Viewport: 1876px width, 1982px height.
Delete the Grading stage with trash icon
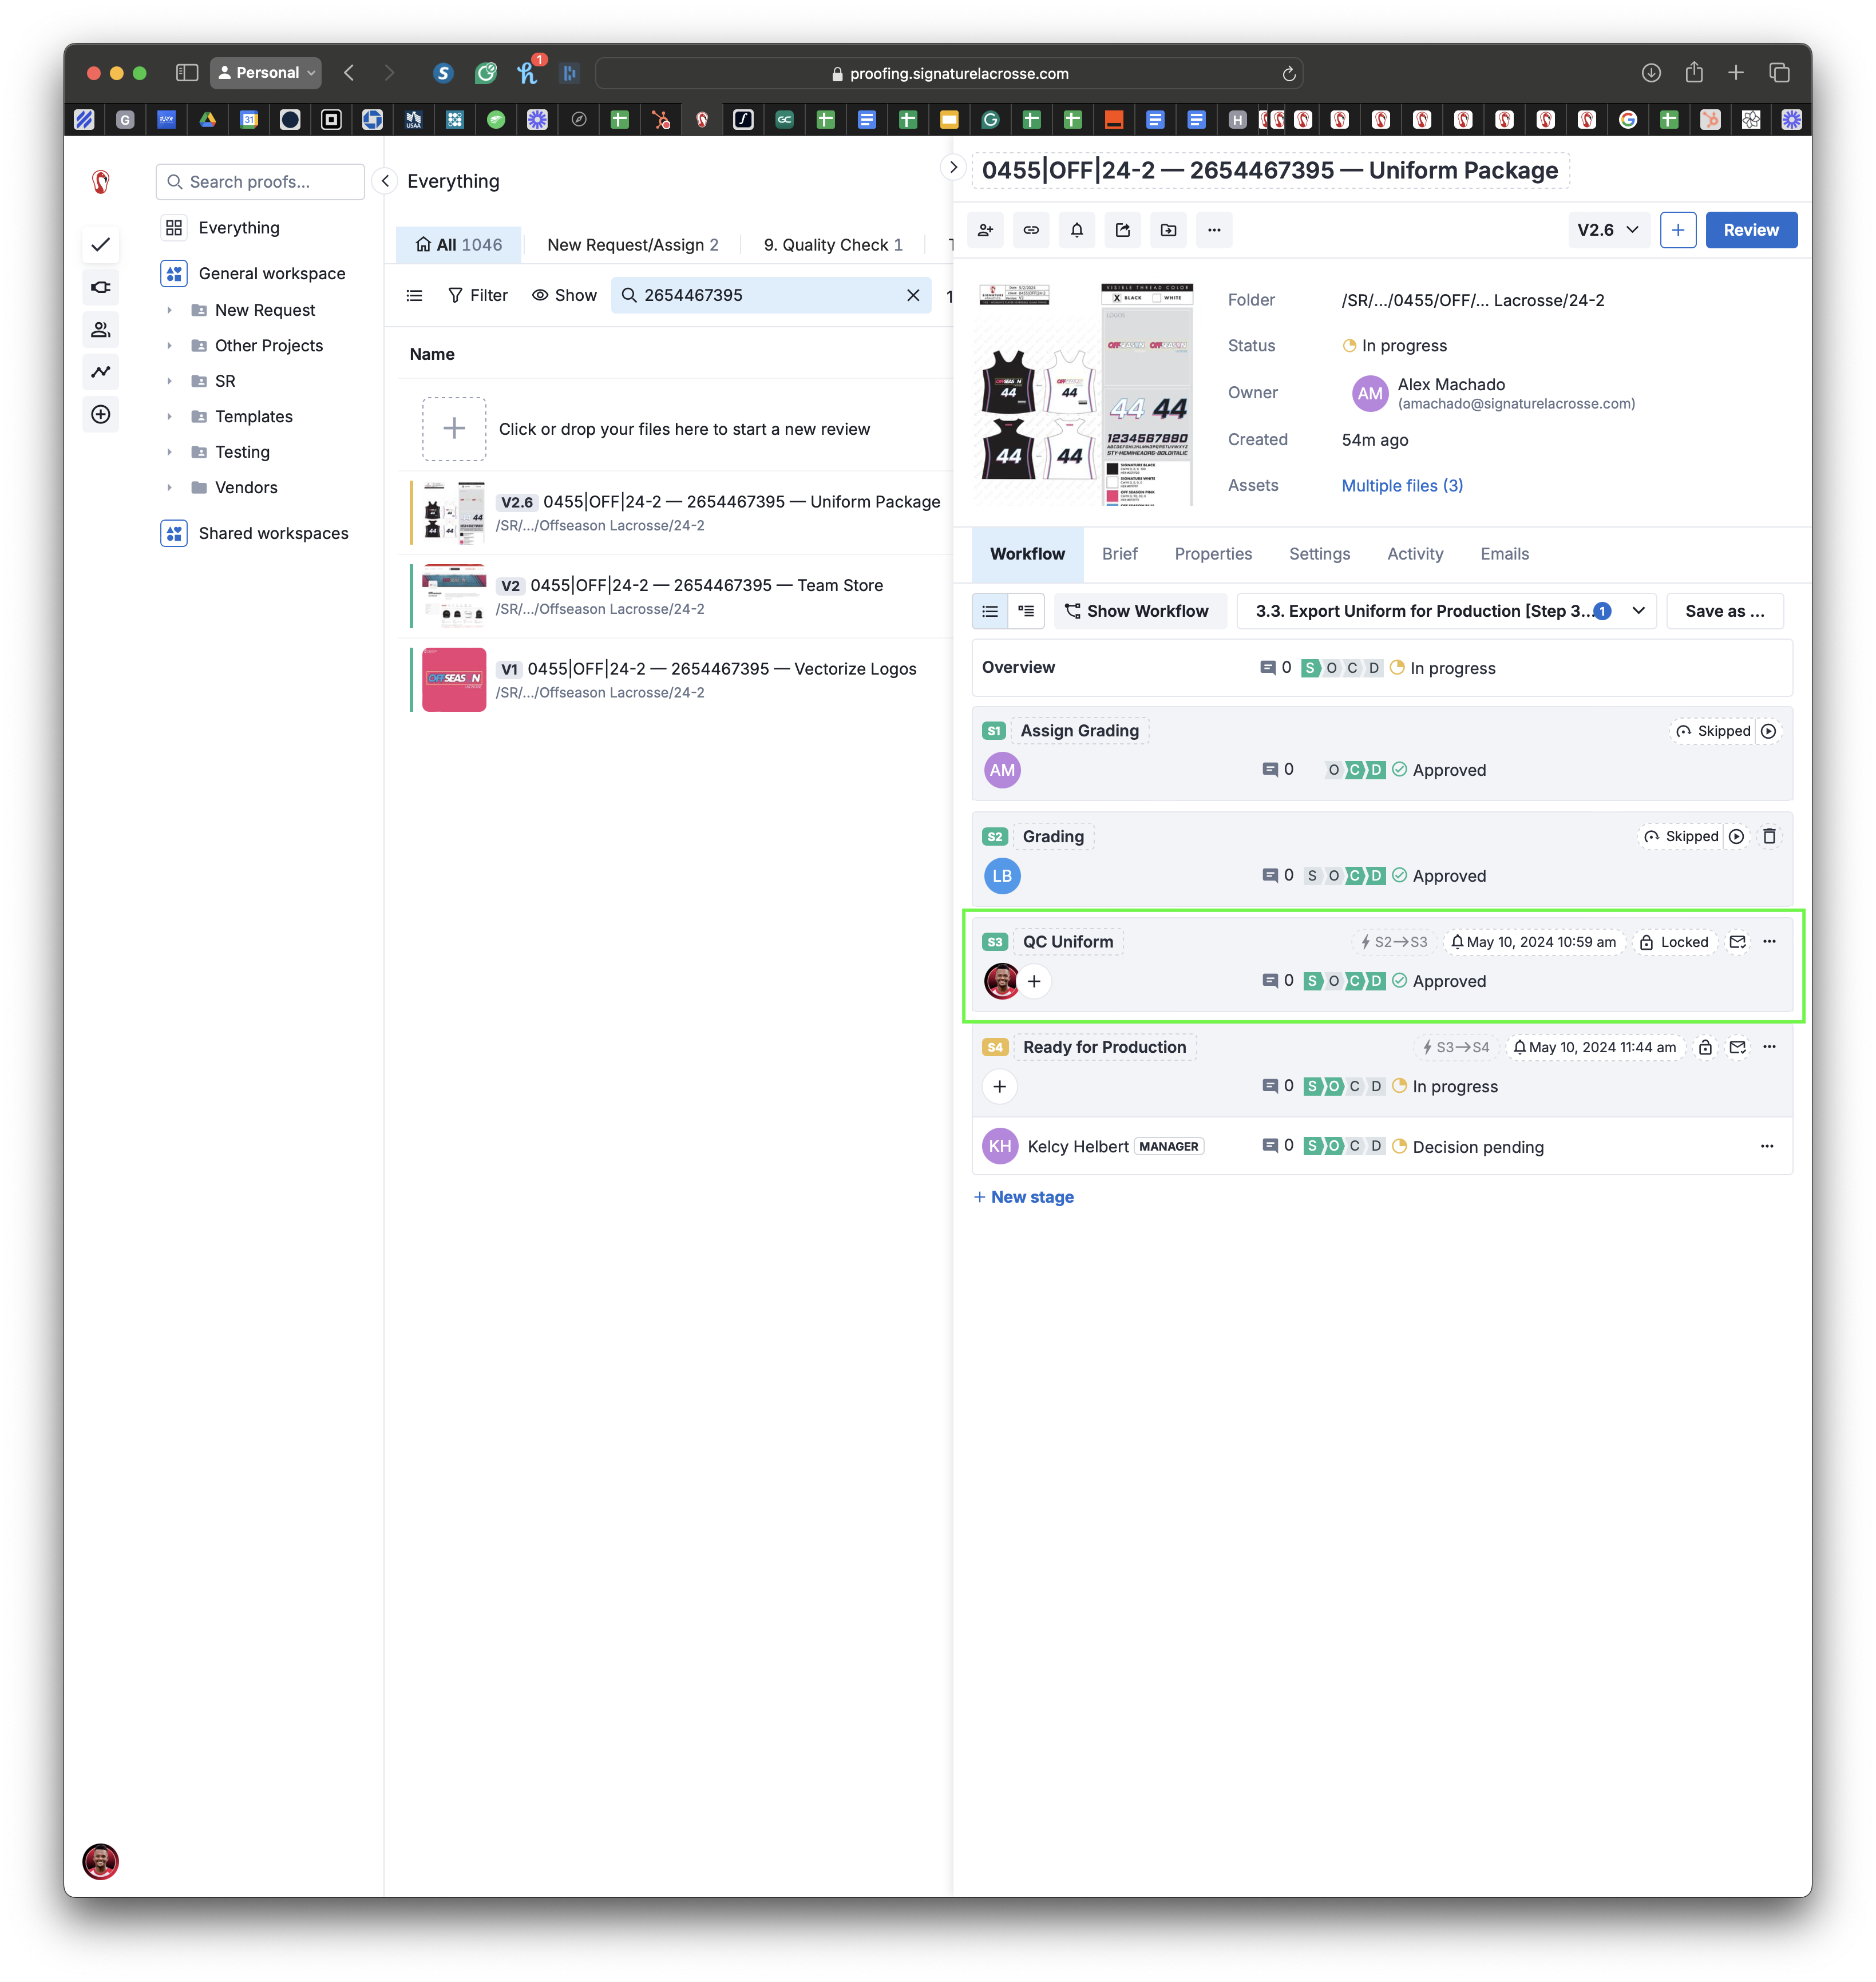click(1769, 836)
